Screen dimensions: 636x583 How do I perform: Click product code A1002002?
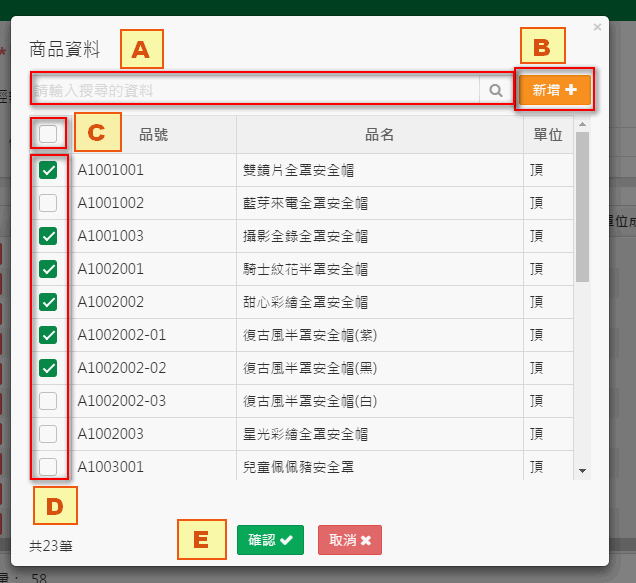point(110,302)
